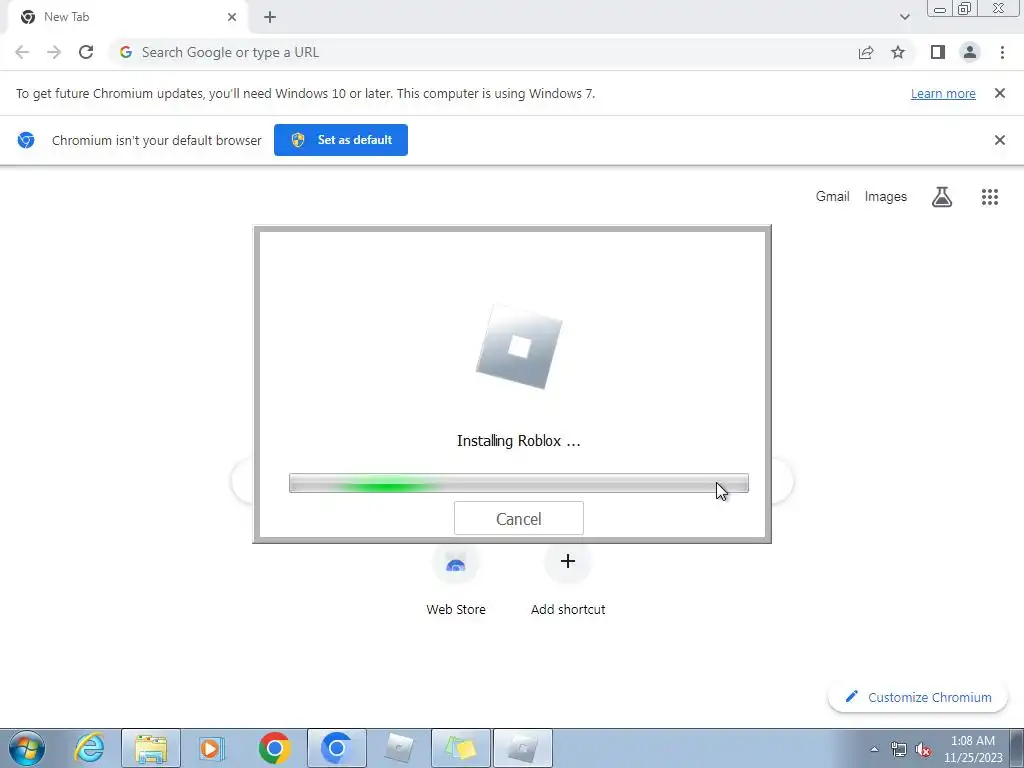This screenshot has height=768, width=1024.
Task: Open Gmail link
Action: point(832,197)
